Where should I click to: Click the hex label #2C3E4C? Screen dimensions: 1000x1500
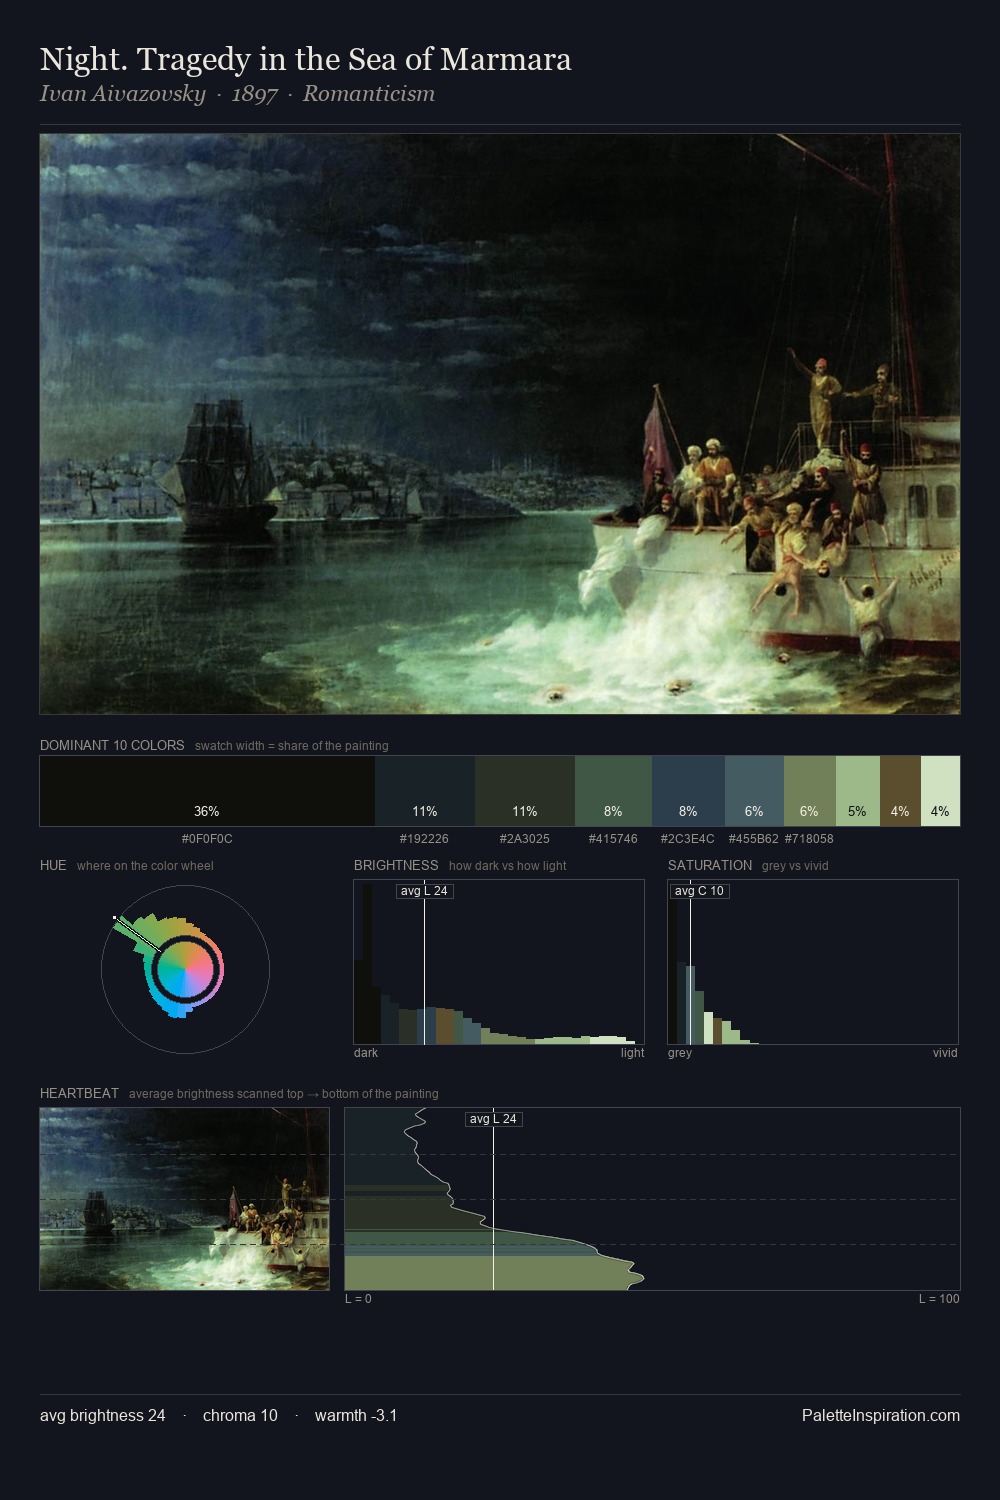coord(687,839)
